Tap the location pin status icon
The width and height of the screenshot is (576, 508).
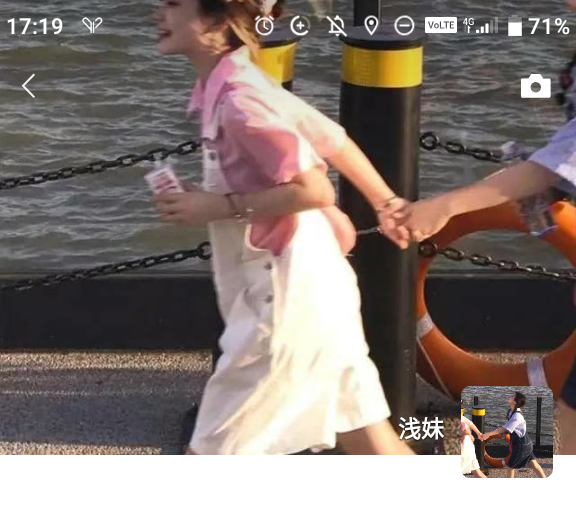371,26
